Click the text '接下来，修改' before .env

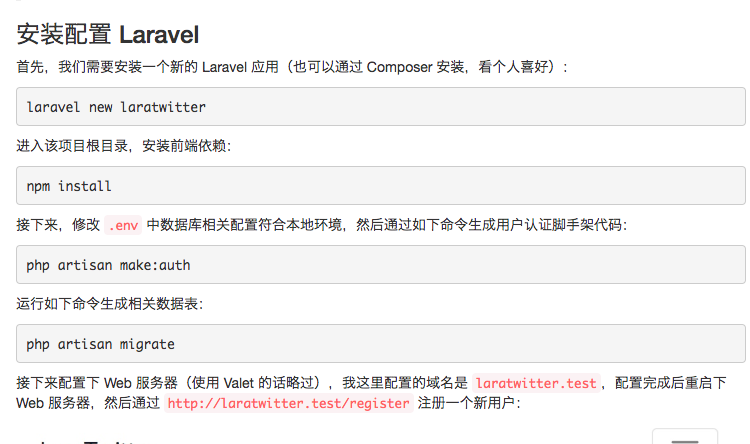(x=58, y=225)
